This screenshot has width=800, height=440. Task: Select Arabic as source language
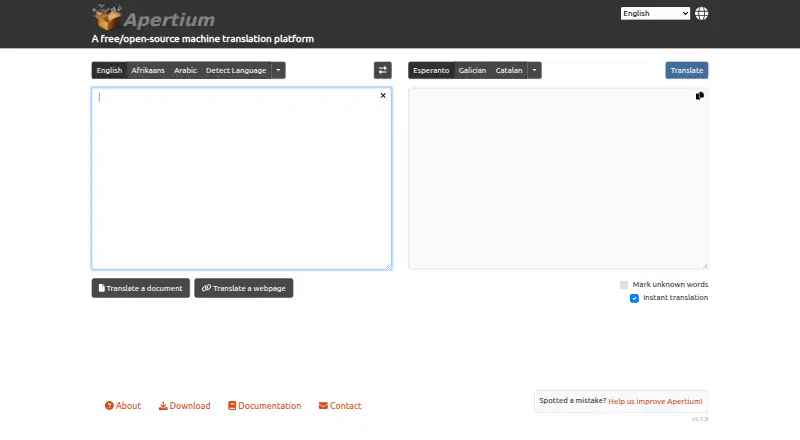point(185,70)
